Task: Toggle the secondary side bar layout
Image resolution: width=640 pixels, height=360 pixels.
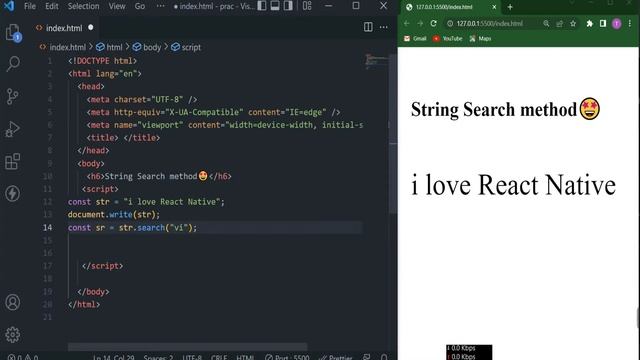Action: click(x=288, y=6)
